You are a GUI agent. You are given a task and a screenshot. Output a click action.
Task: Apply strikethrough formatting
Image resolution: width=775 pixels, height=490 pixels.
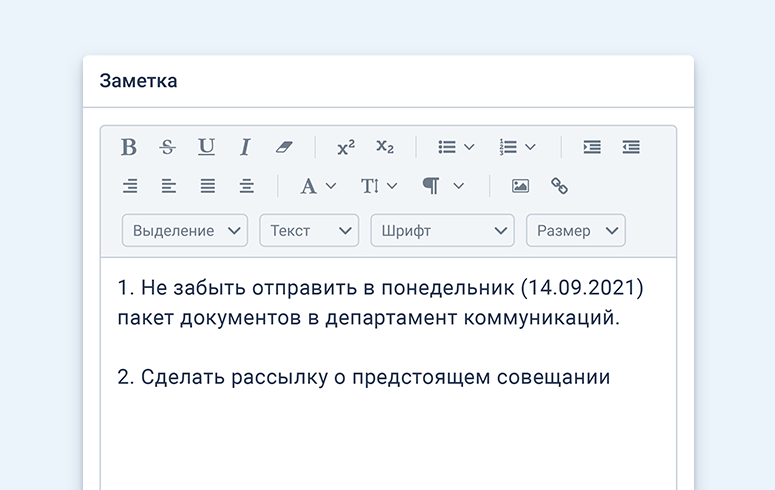click(x=168, y=147)
